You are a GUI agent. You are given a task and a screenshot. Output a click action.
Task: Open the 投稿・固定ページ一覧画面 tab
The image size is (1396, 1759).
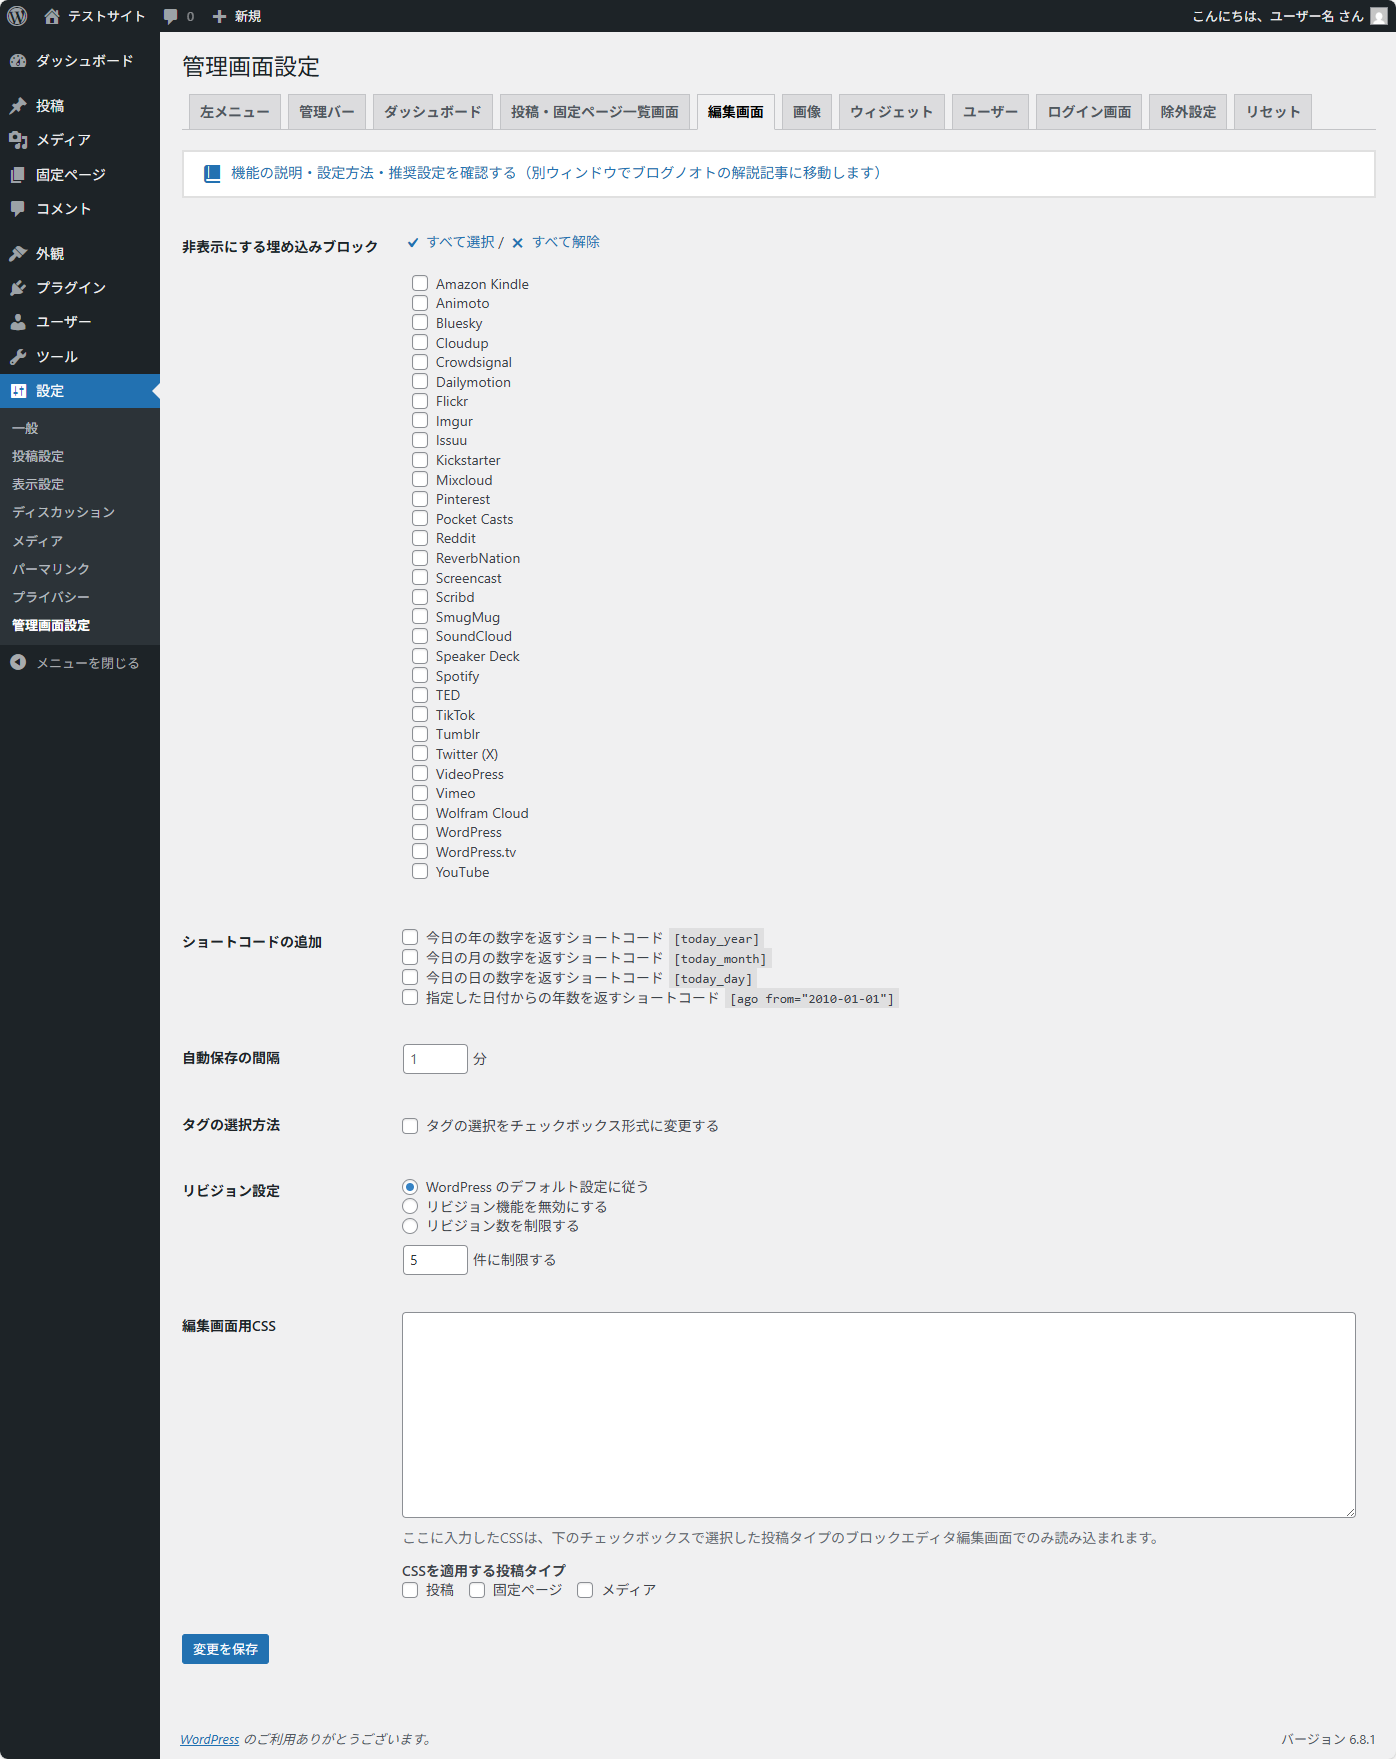595,112
